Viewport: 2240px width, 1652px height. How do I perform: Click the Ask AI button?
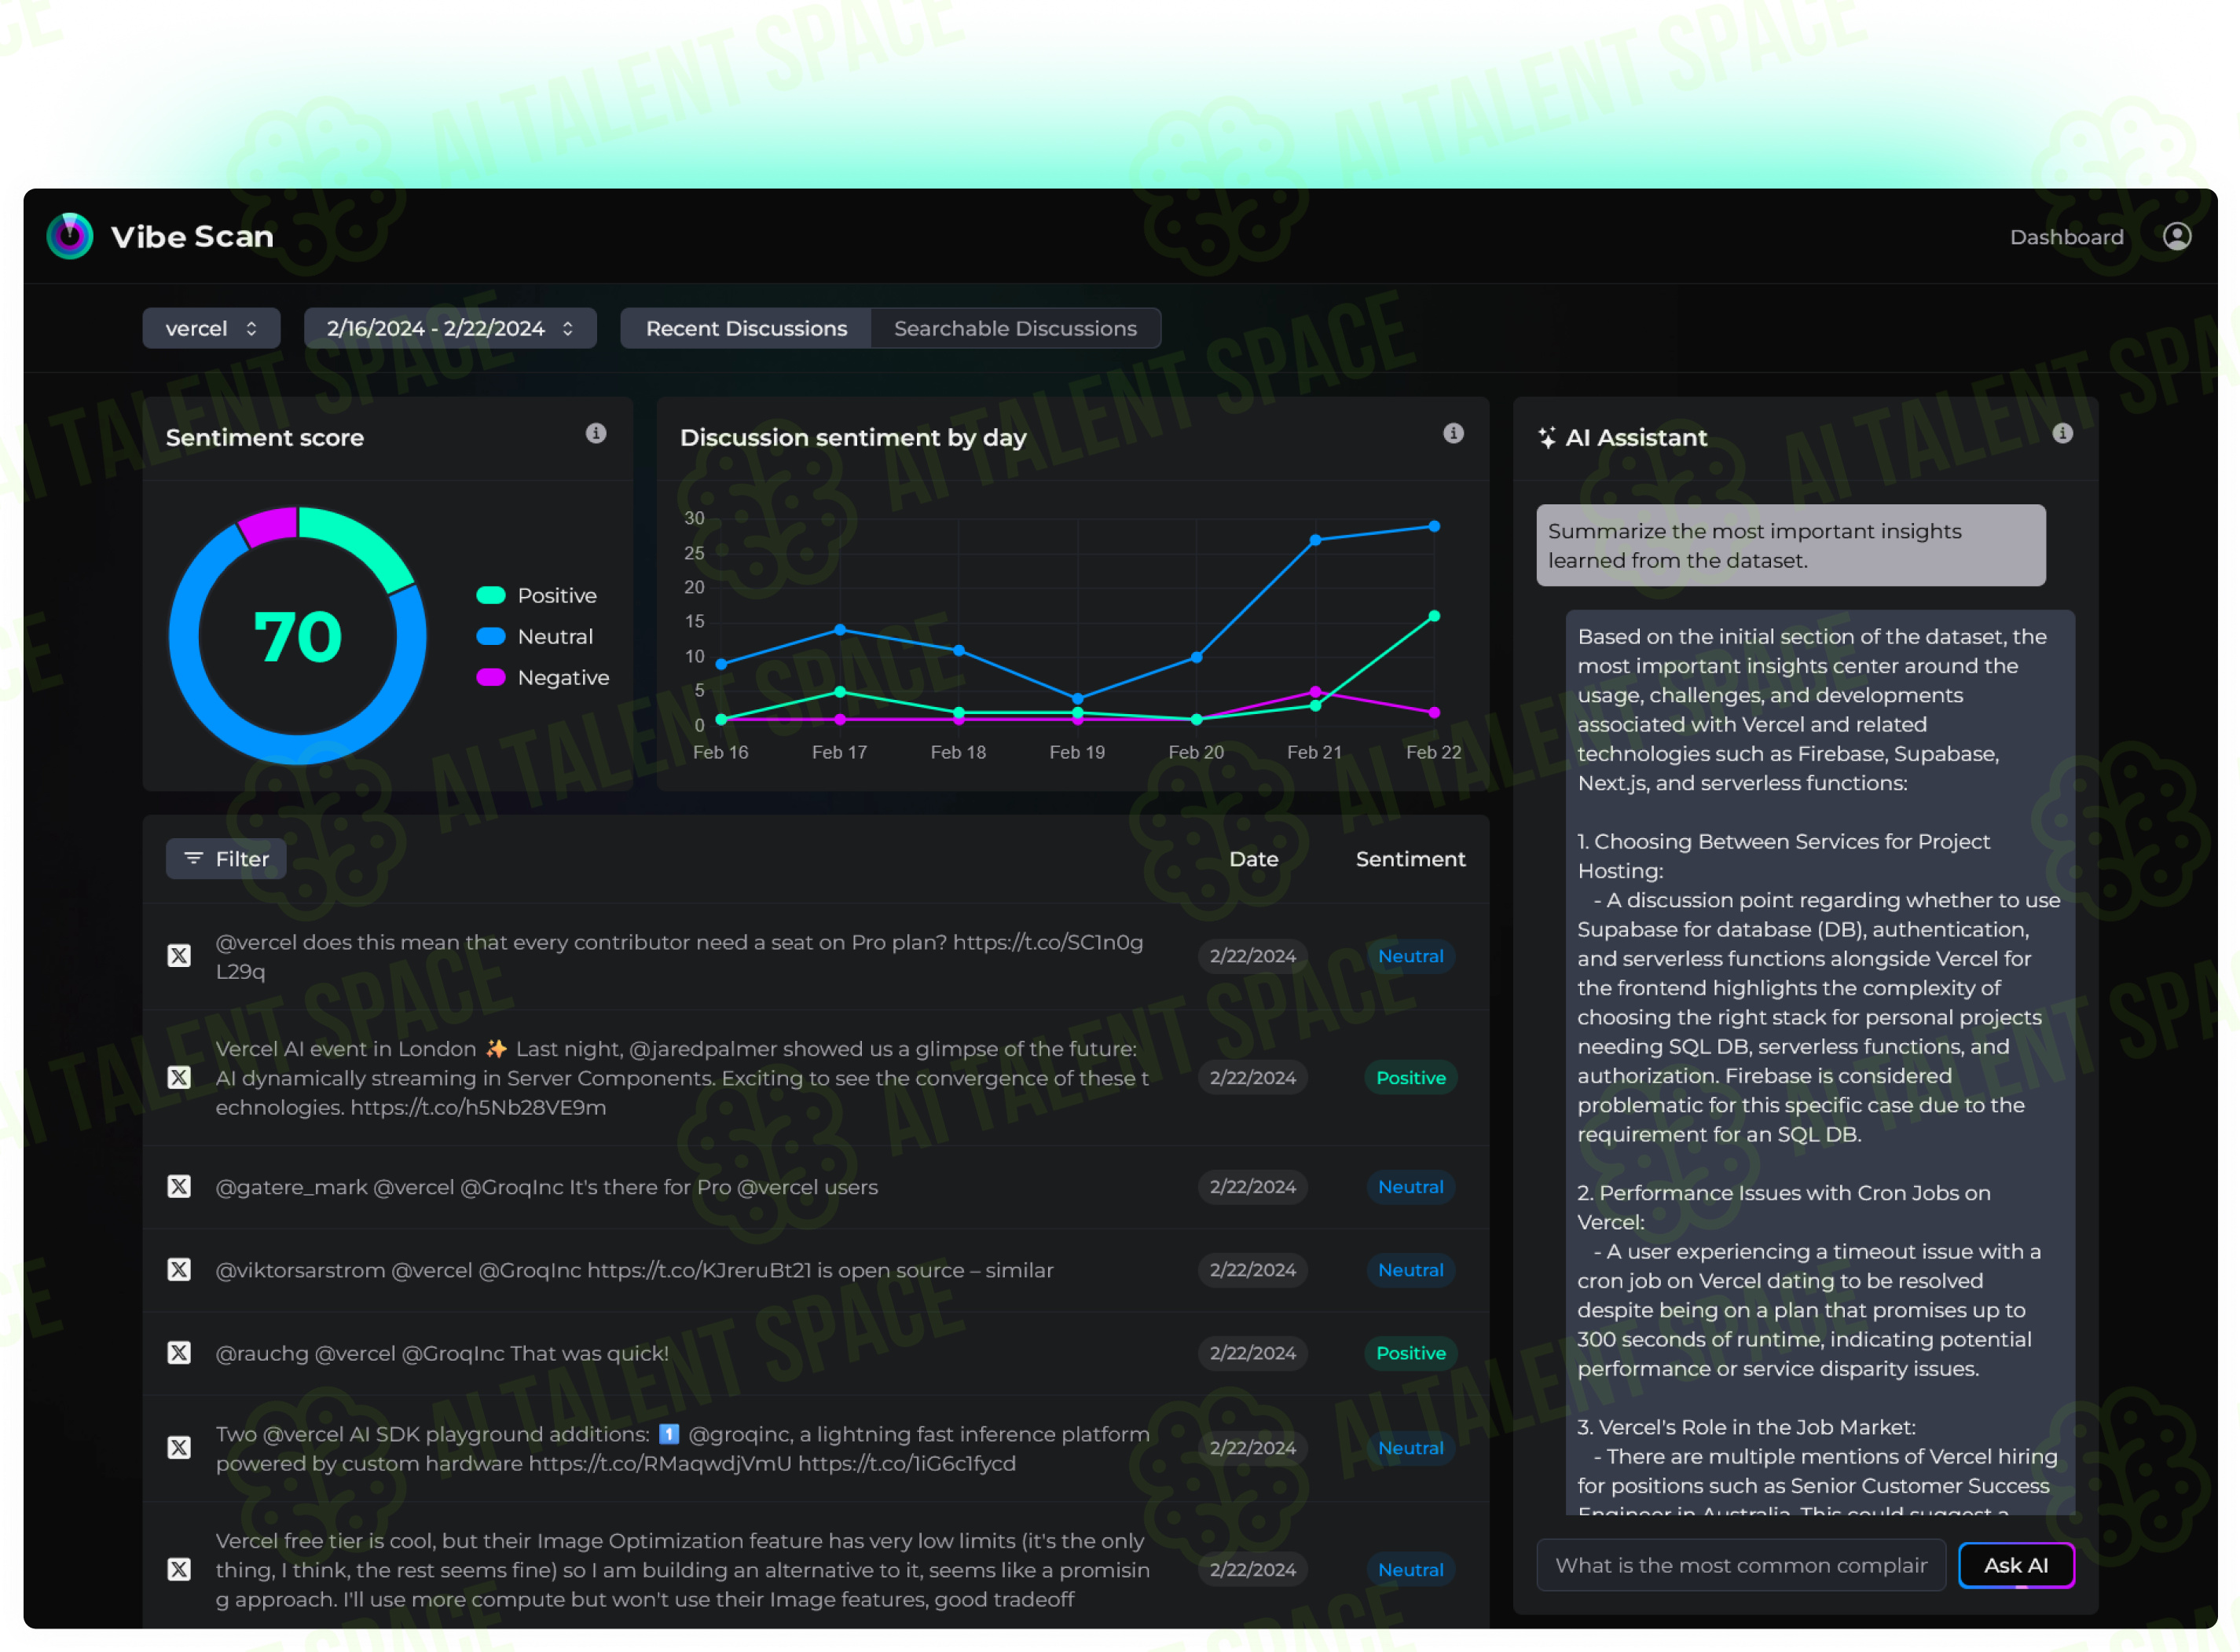coord(2016,1565)
